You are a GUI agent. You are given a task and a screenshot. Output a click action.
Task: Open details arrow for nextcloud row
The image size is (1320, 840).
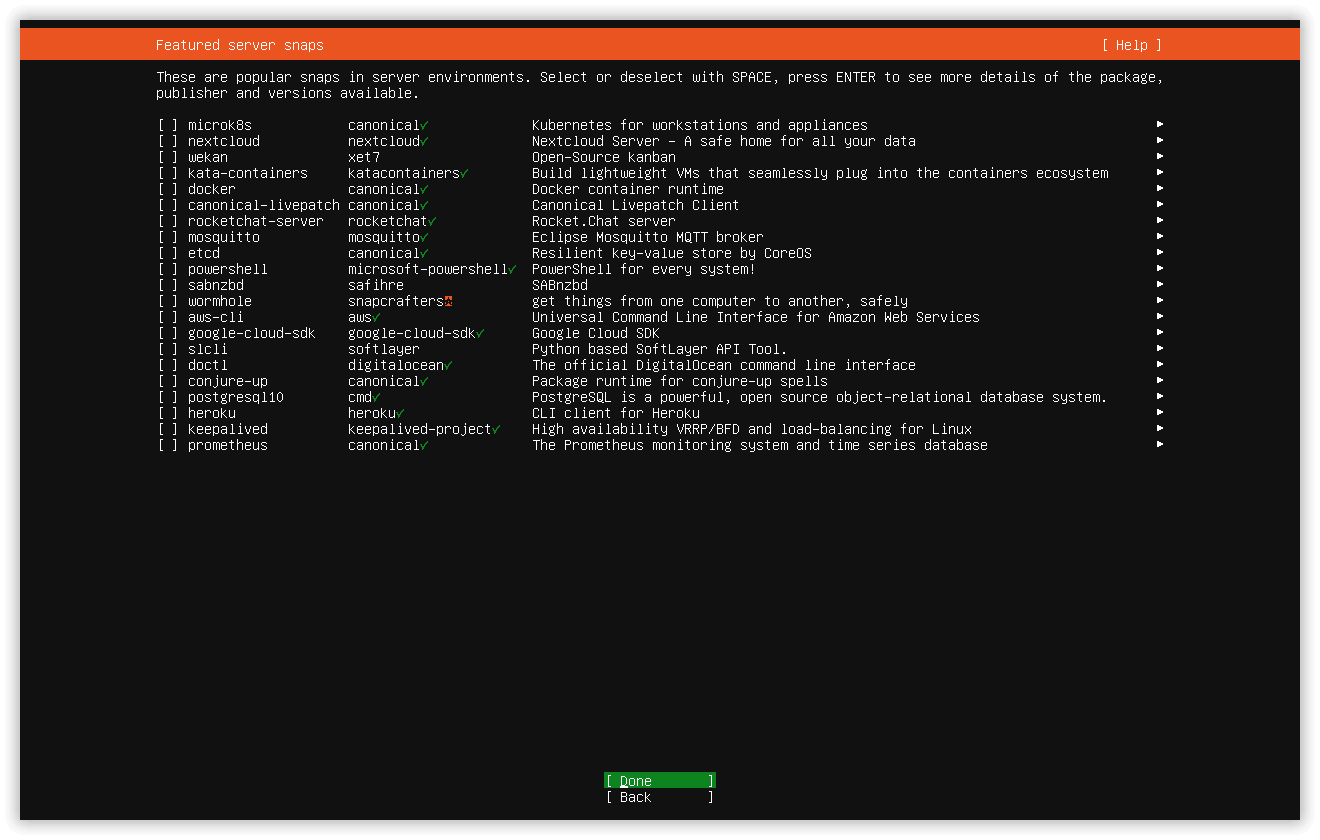click(x=1160, y=140)
